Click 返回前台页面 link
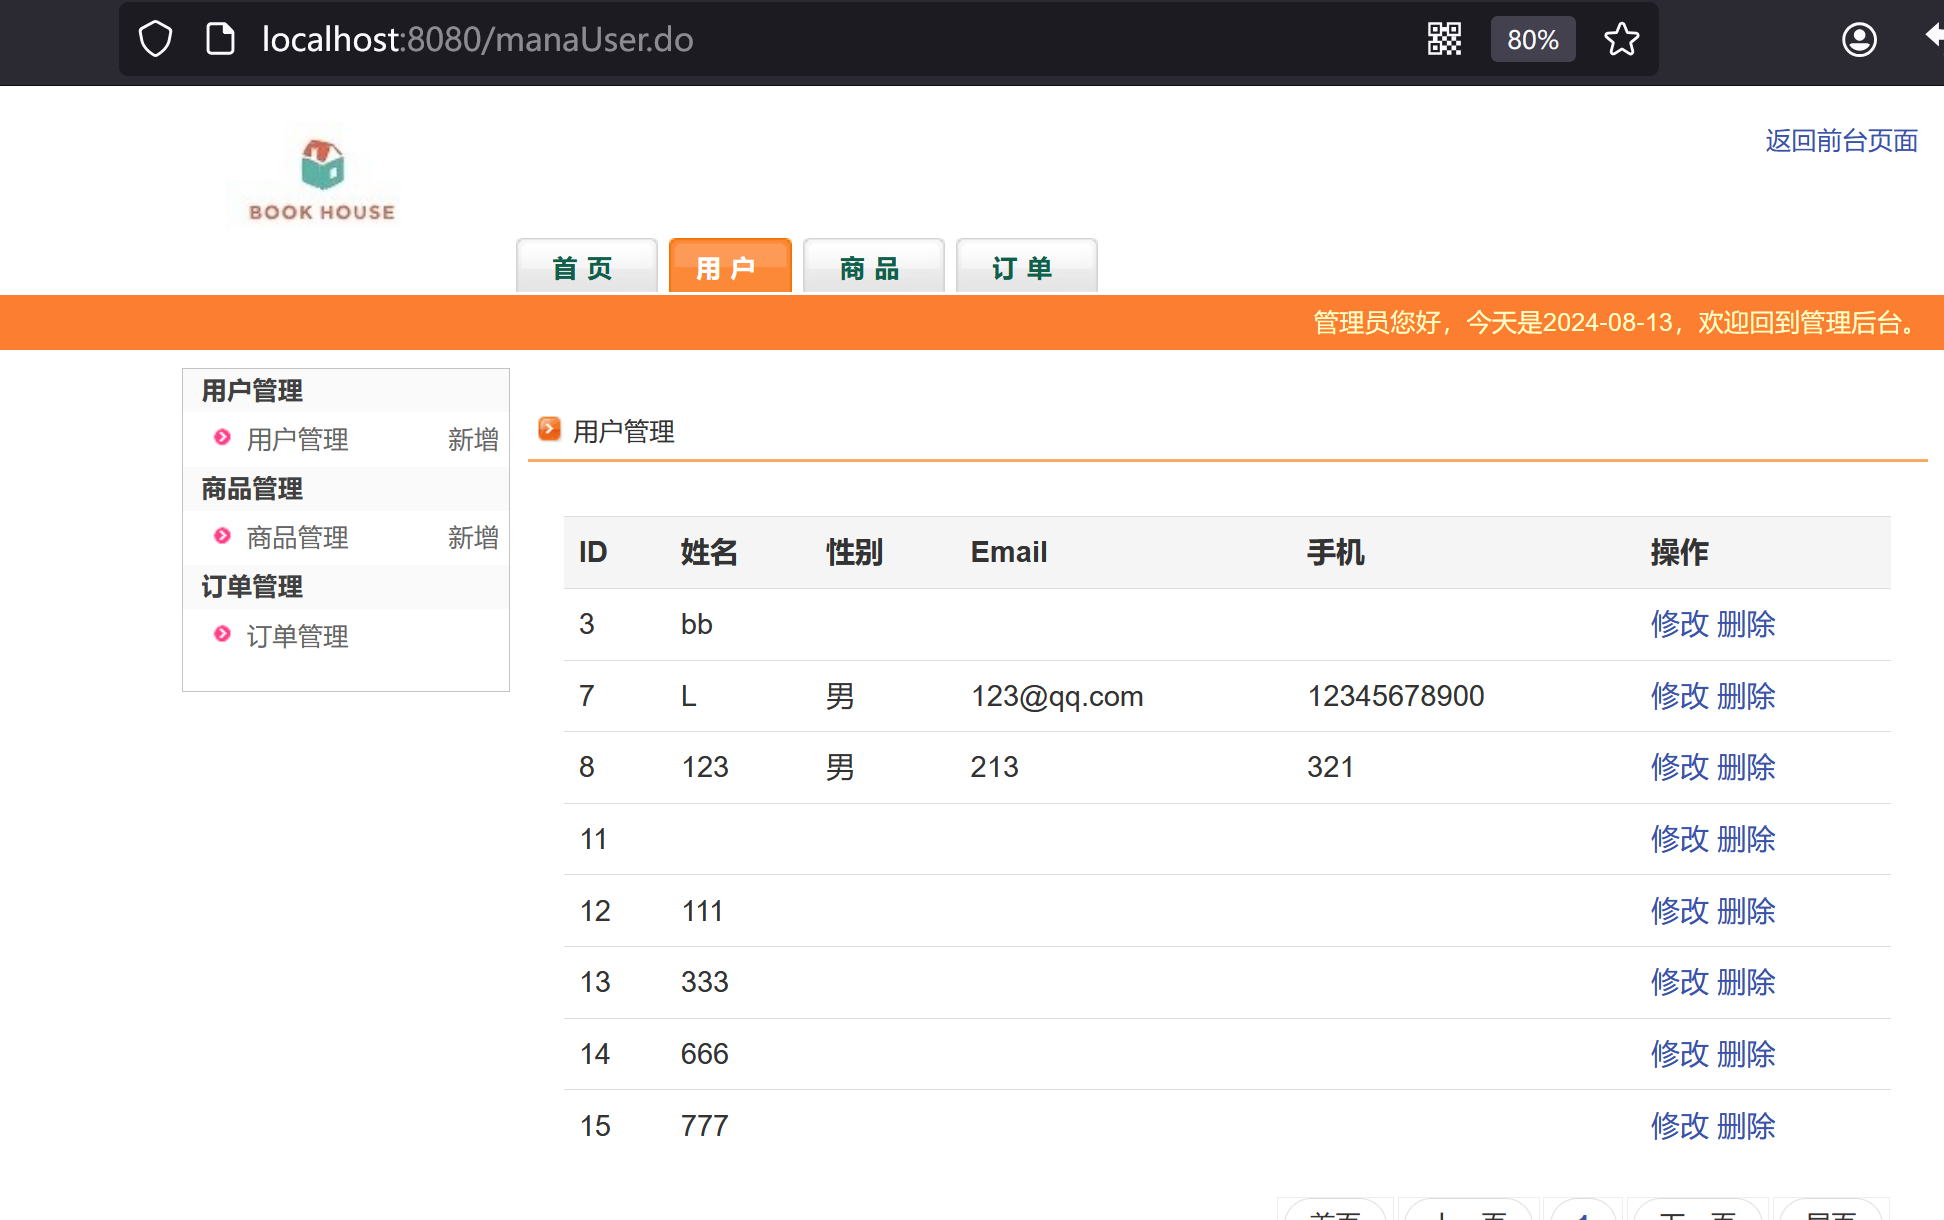 (x=1841, y=141)
